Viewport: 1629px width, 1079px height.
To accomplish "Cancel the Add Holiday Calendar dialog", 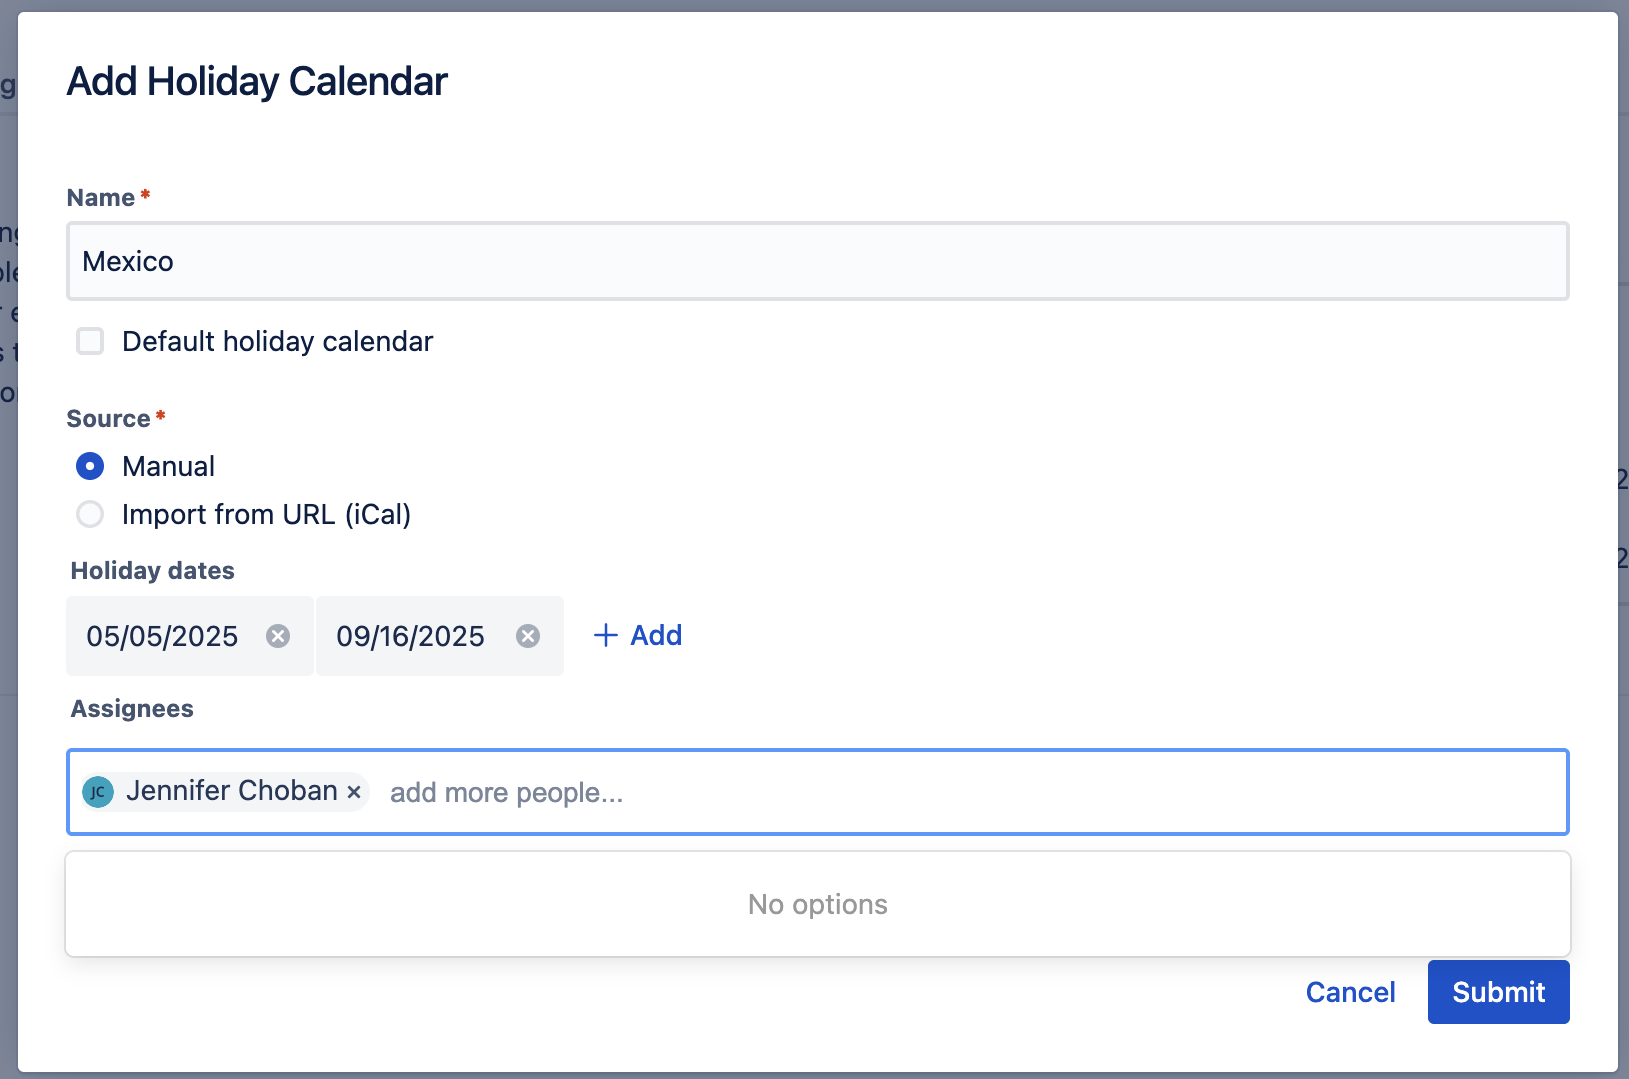I will (1350, 992).
